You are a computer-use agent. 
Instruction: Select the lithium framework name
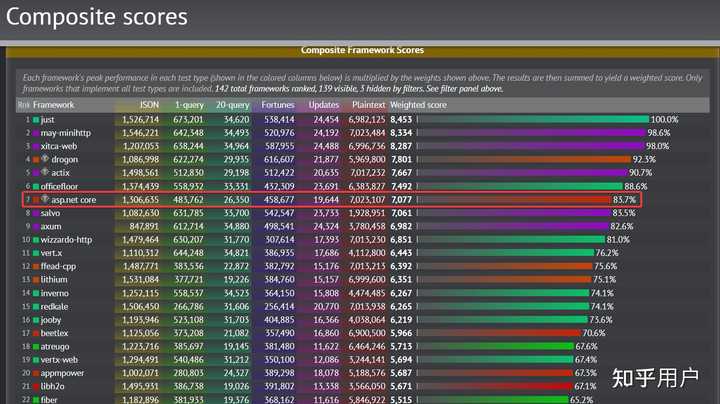54,280
